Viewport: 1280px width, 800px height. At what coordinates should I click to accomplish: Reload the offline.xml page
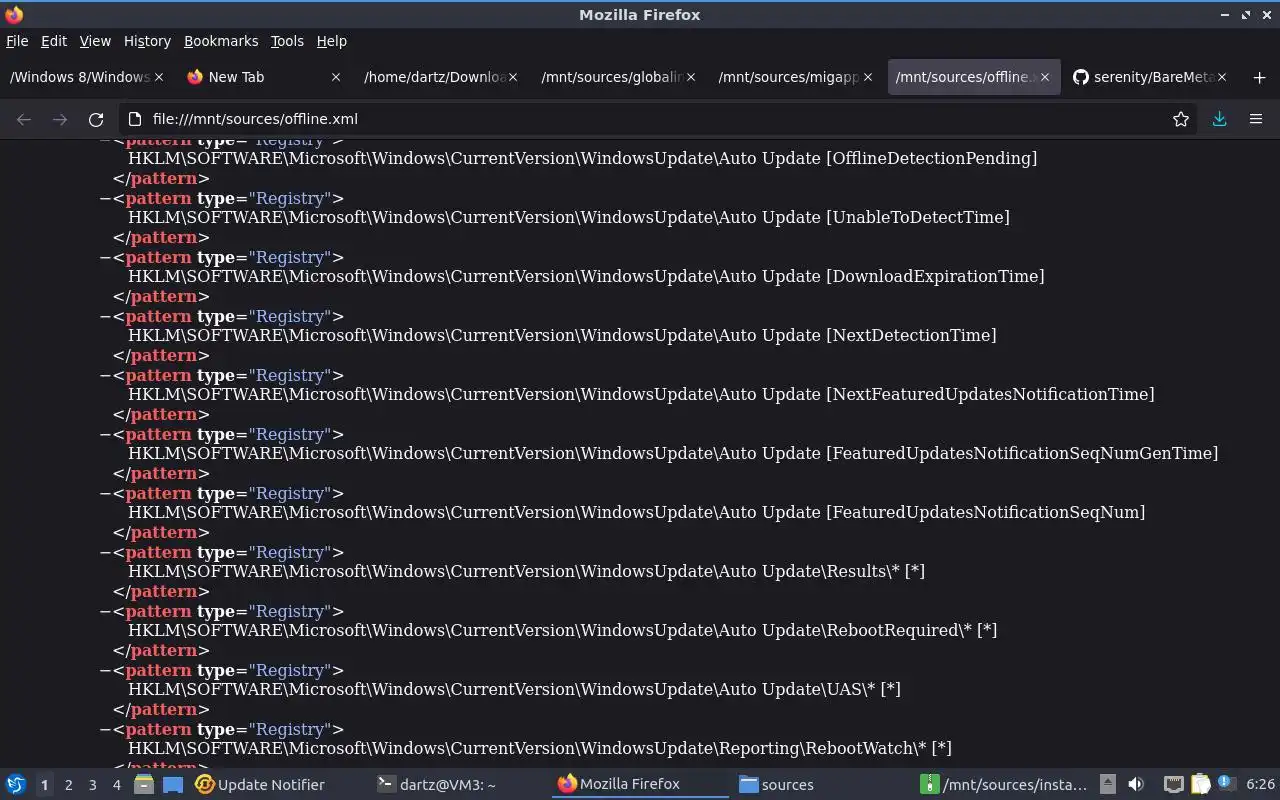click(96, 119)
